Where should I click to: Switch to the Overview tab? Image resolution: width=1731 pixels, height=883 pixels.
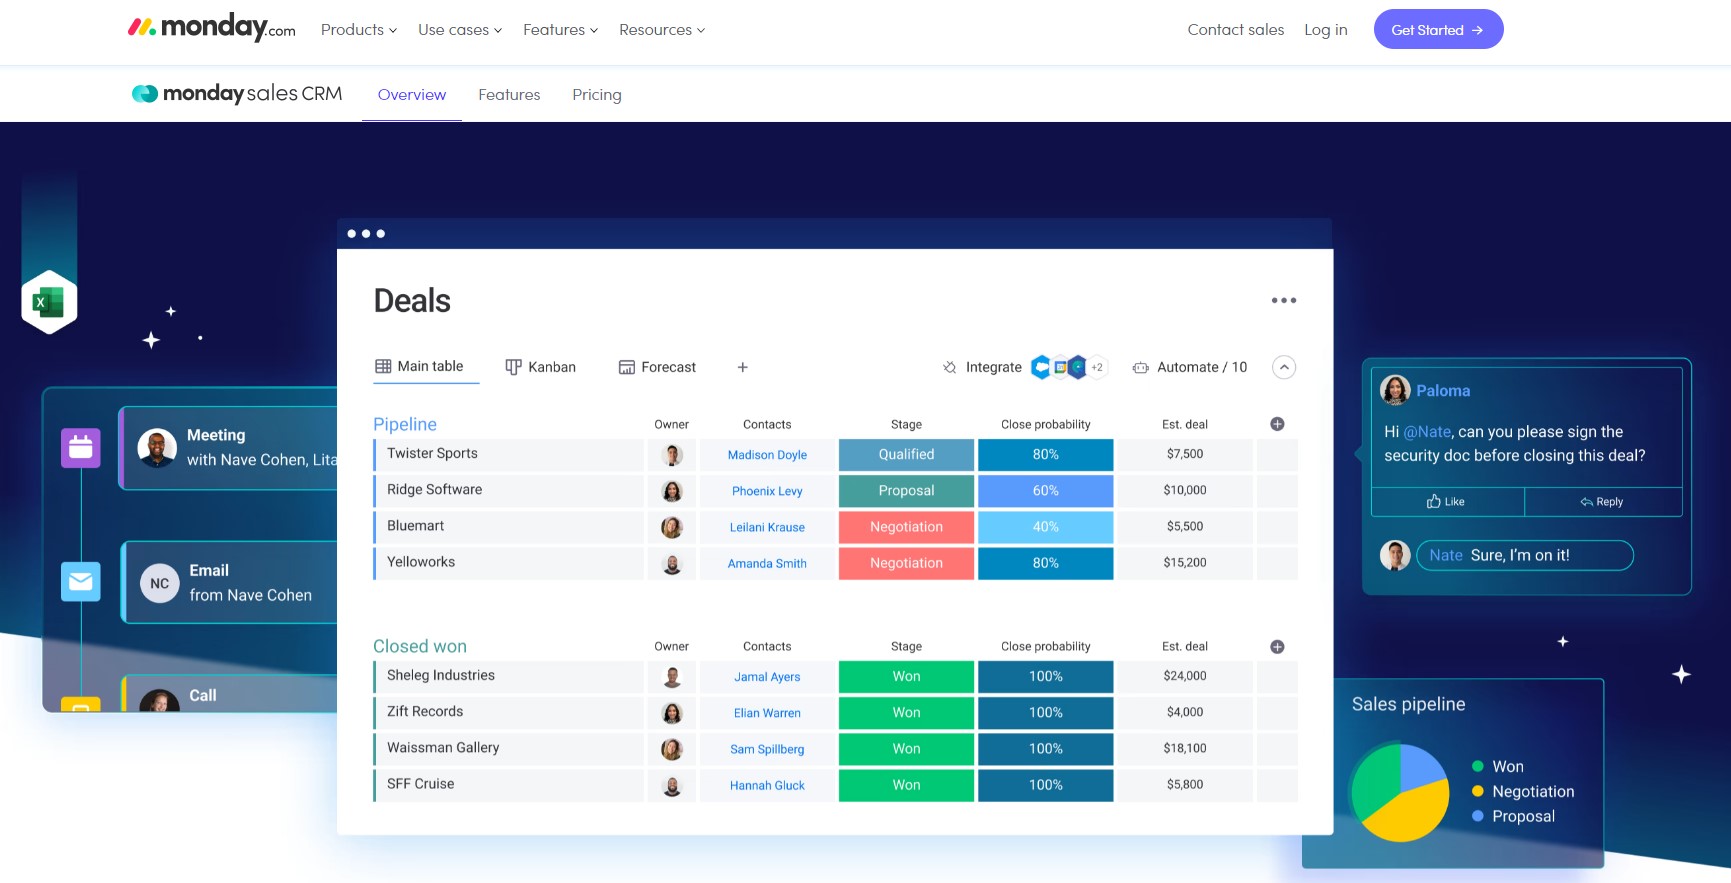pyautogui.click(x=412, y=95)
